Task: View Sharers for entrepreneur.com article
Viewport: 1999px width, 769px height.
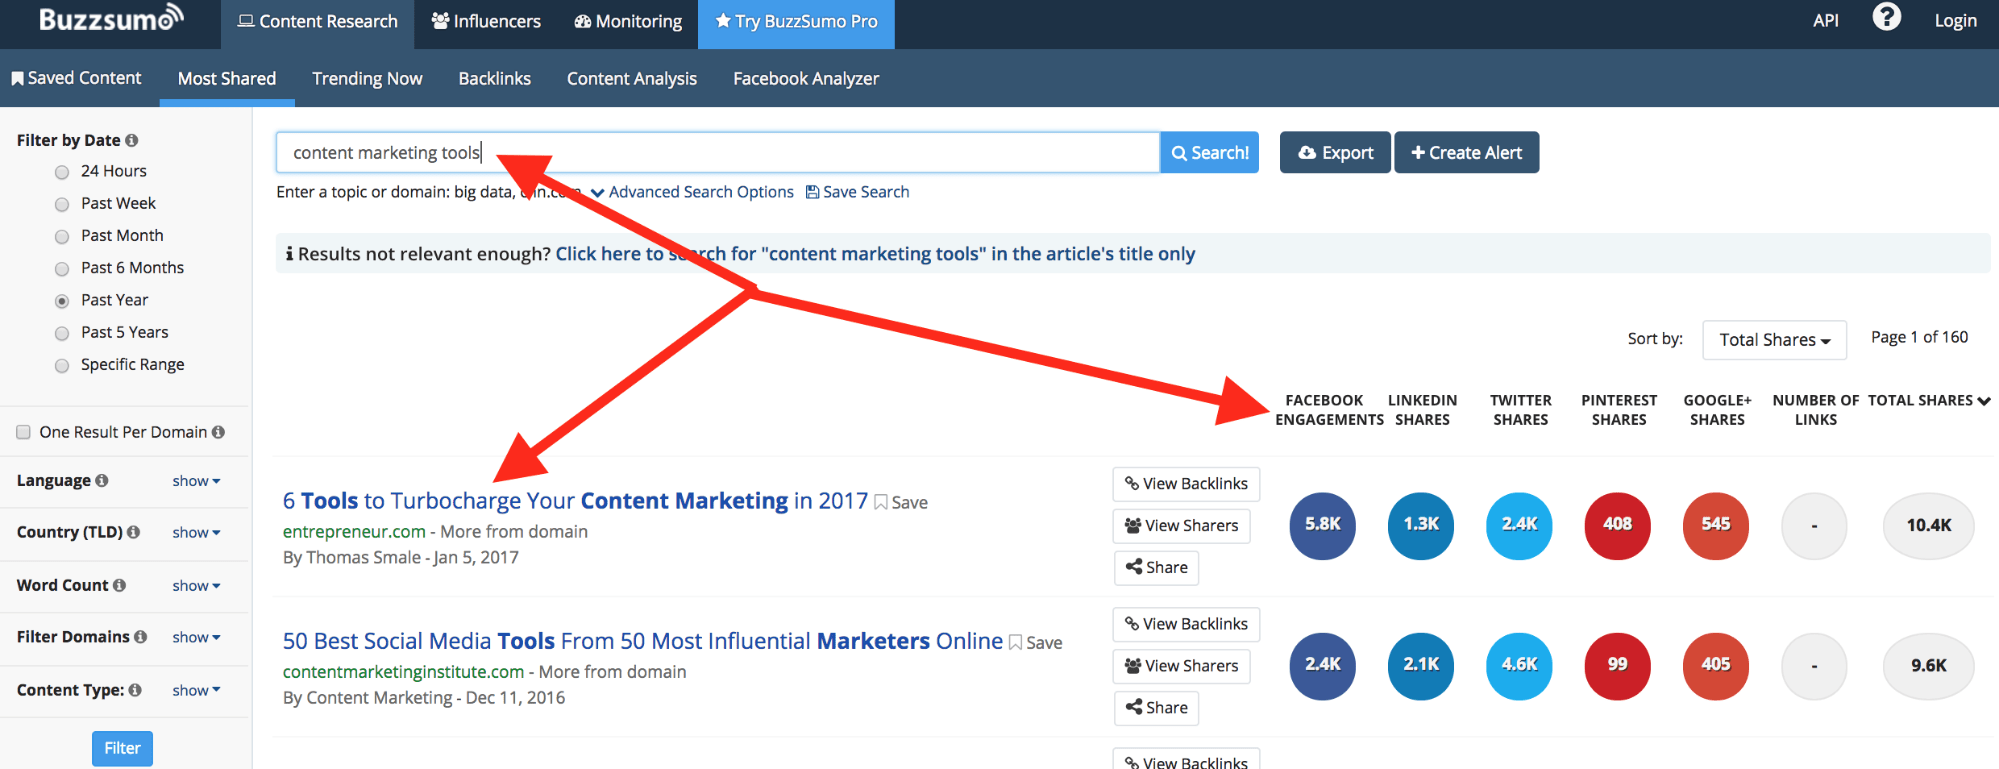Action: click(x=1181, y=526)
